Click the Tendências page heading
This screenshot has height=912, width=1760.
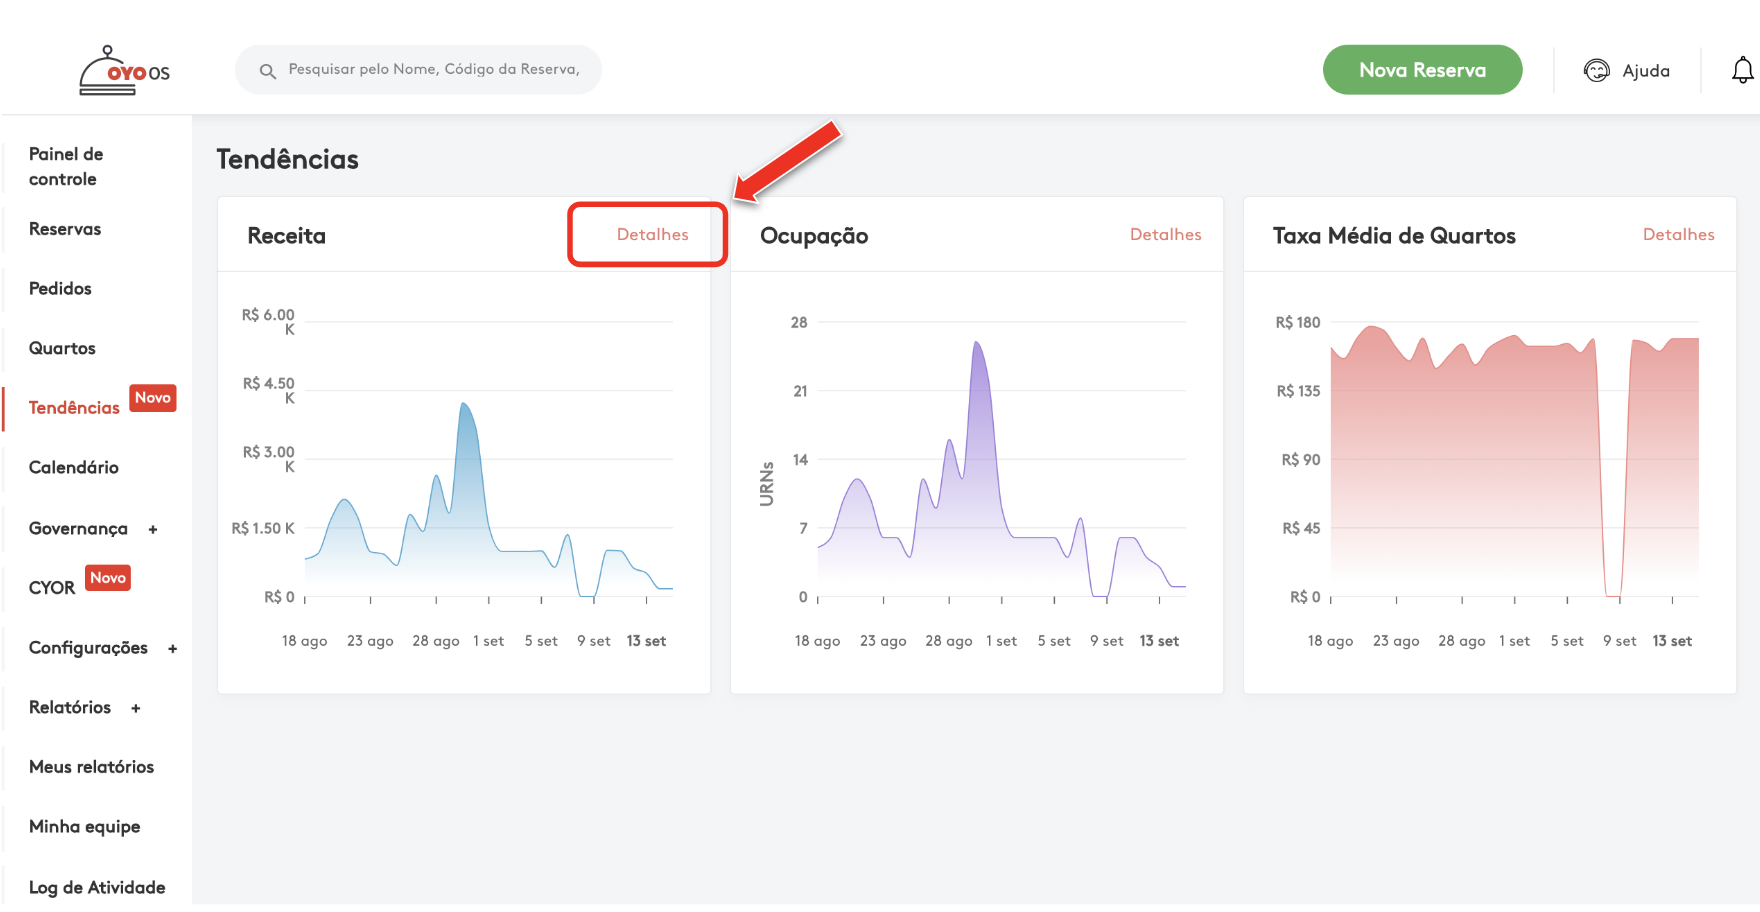[x=287, y=159]
